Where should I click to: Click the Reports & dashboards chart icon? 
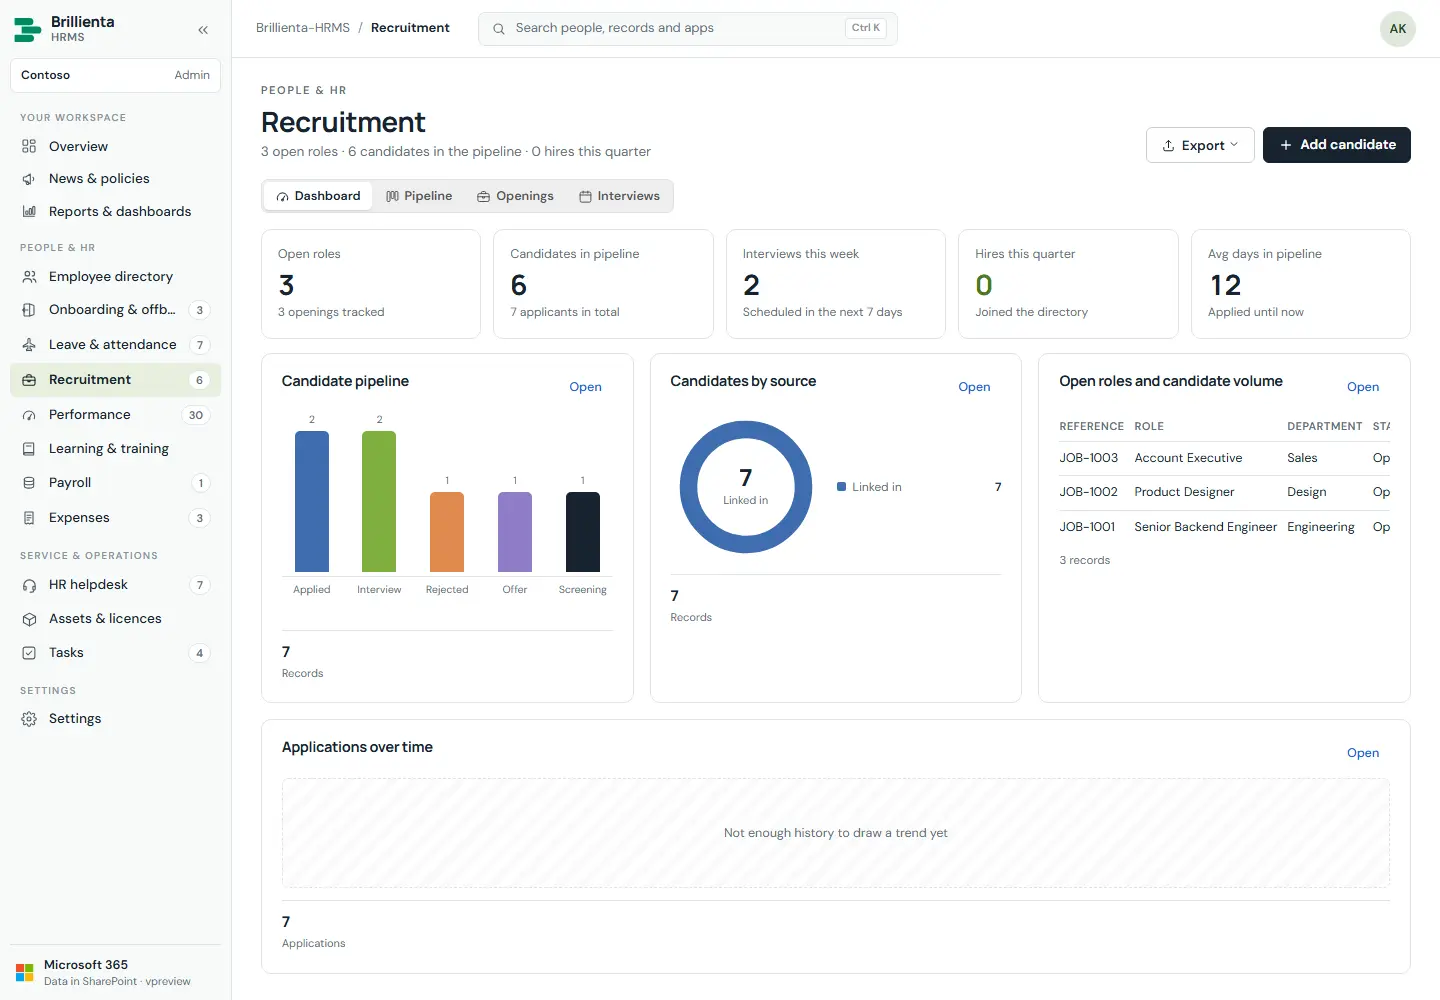29,212
